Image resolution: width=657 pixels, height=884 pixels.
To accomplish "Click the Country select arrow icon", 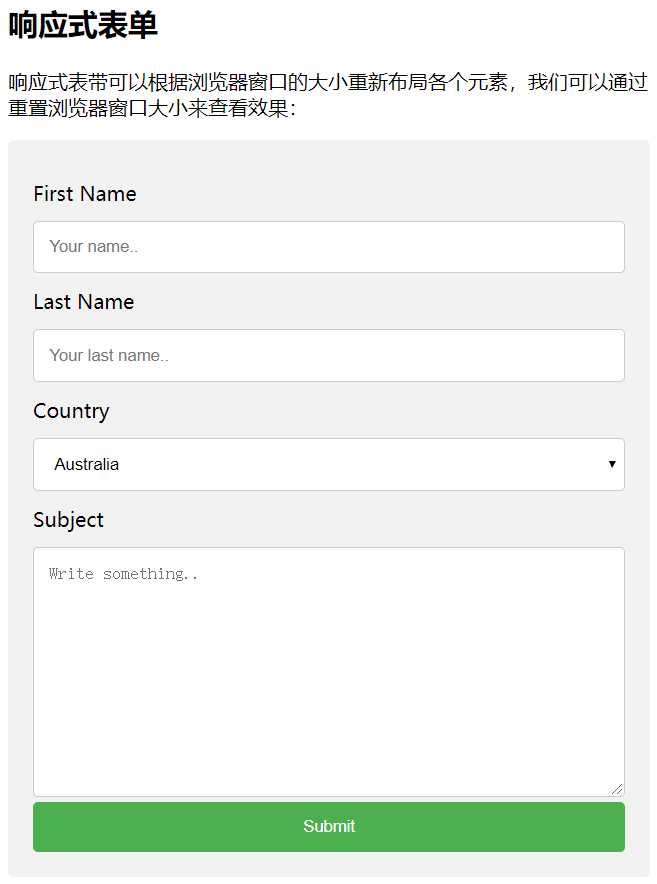I will [612, 464].
